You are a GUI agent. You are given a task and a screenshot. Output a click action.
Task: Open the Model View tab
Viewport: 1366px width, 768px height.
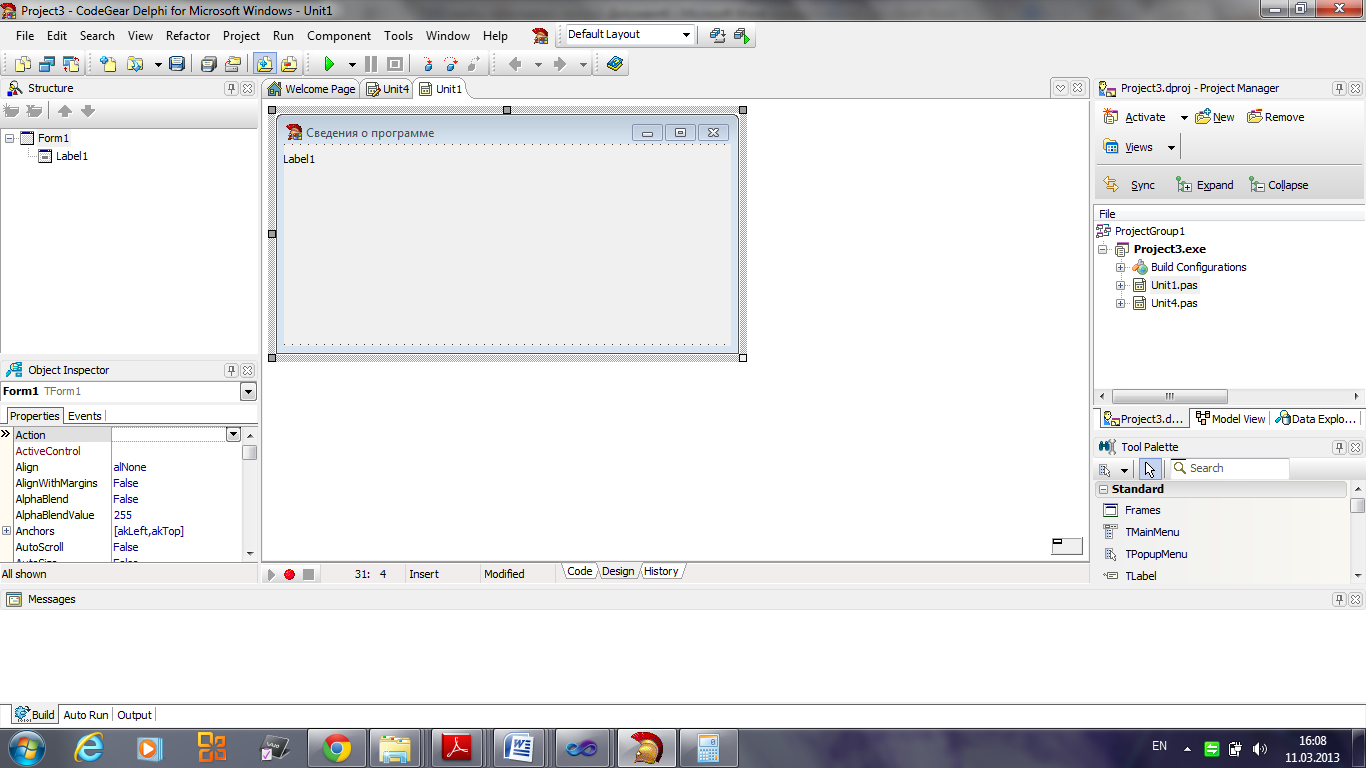click(x=1230, y=419)
